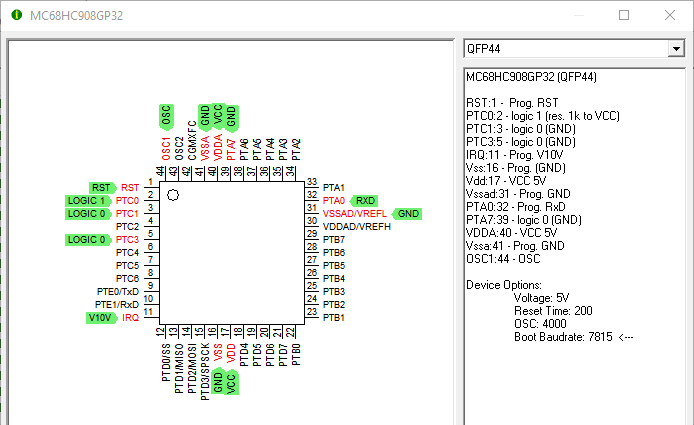Click the PTC2 pin label
Image resolution: width=694 pixels, height=425 pixels.
[x=127, y=227]
